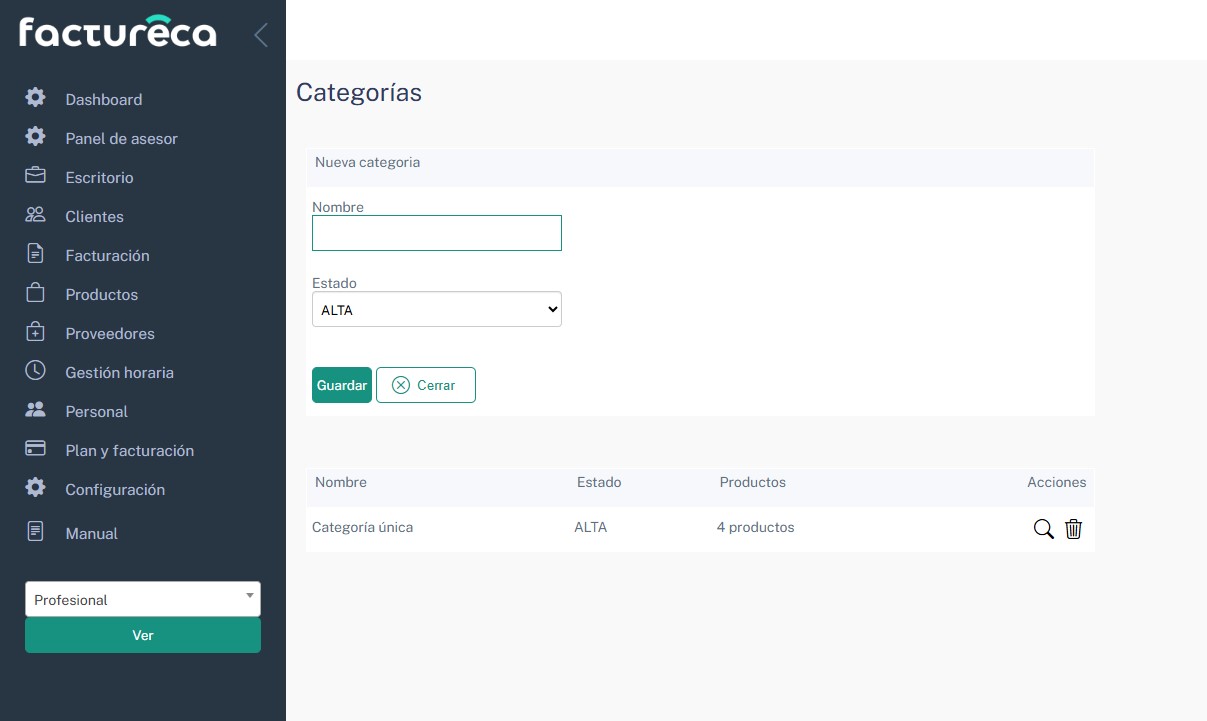Close the new category form with Cerrar

tap(425, 385)
